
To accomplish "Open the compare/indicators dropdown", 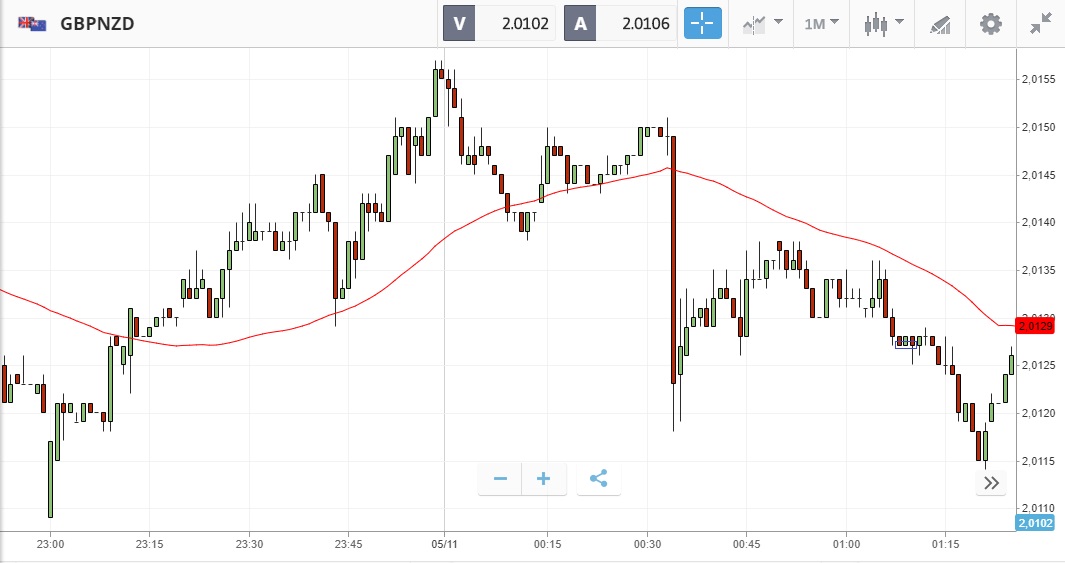I will (762, 23).
